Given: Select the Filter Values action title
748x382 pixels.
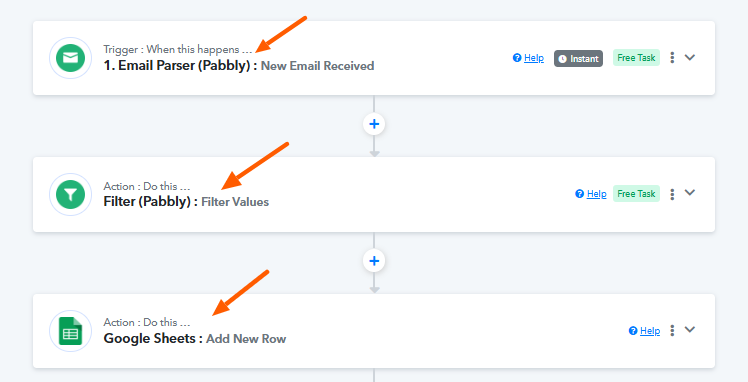Looking at the screenshot, I should pyautogui.click(x=235, y=202).
